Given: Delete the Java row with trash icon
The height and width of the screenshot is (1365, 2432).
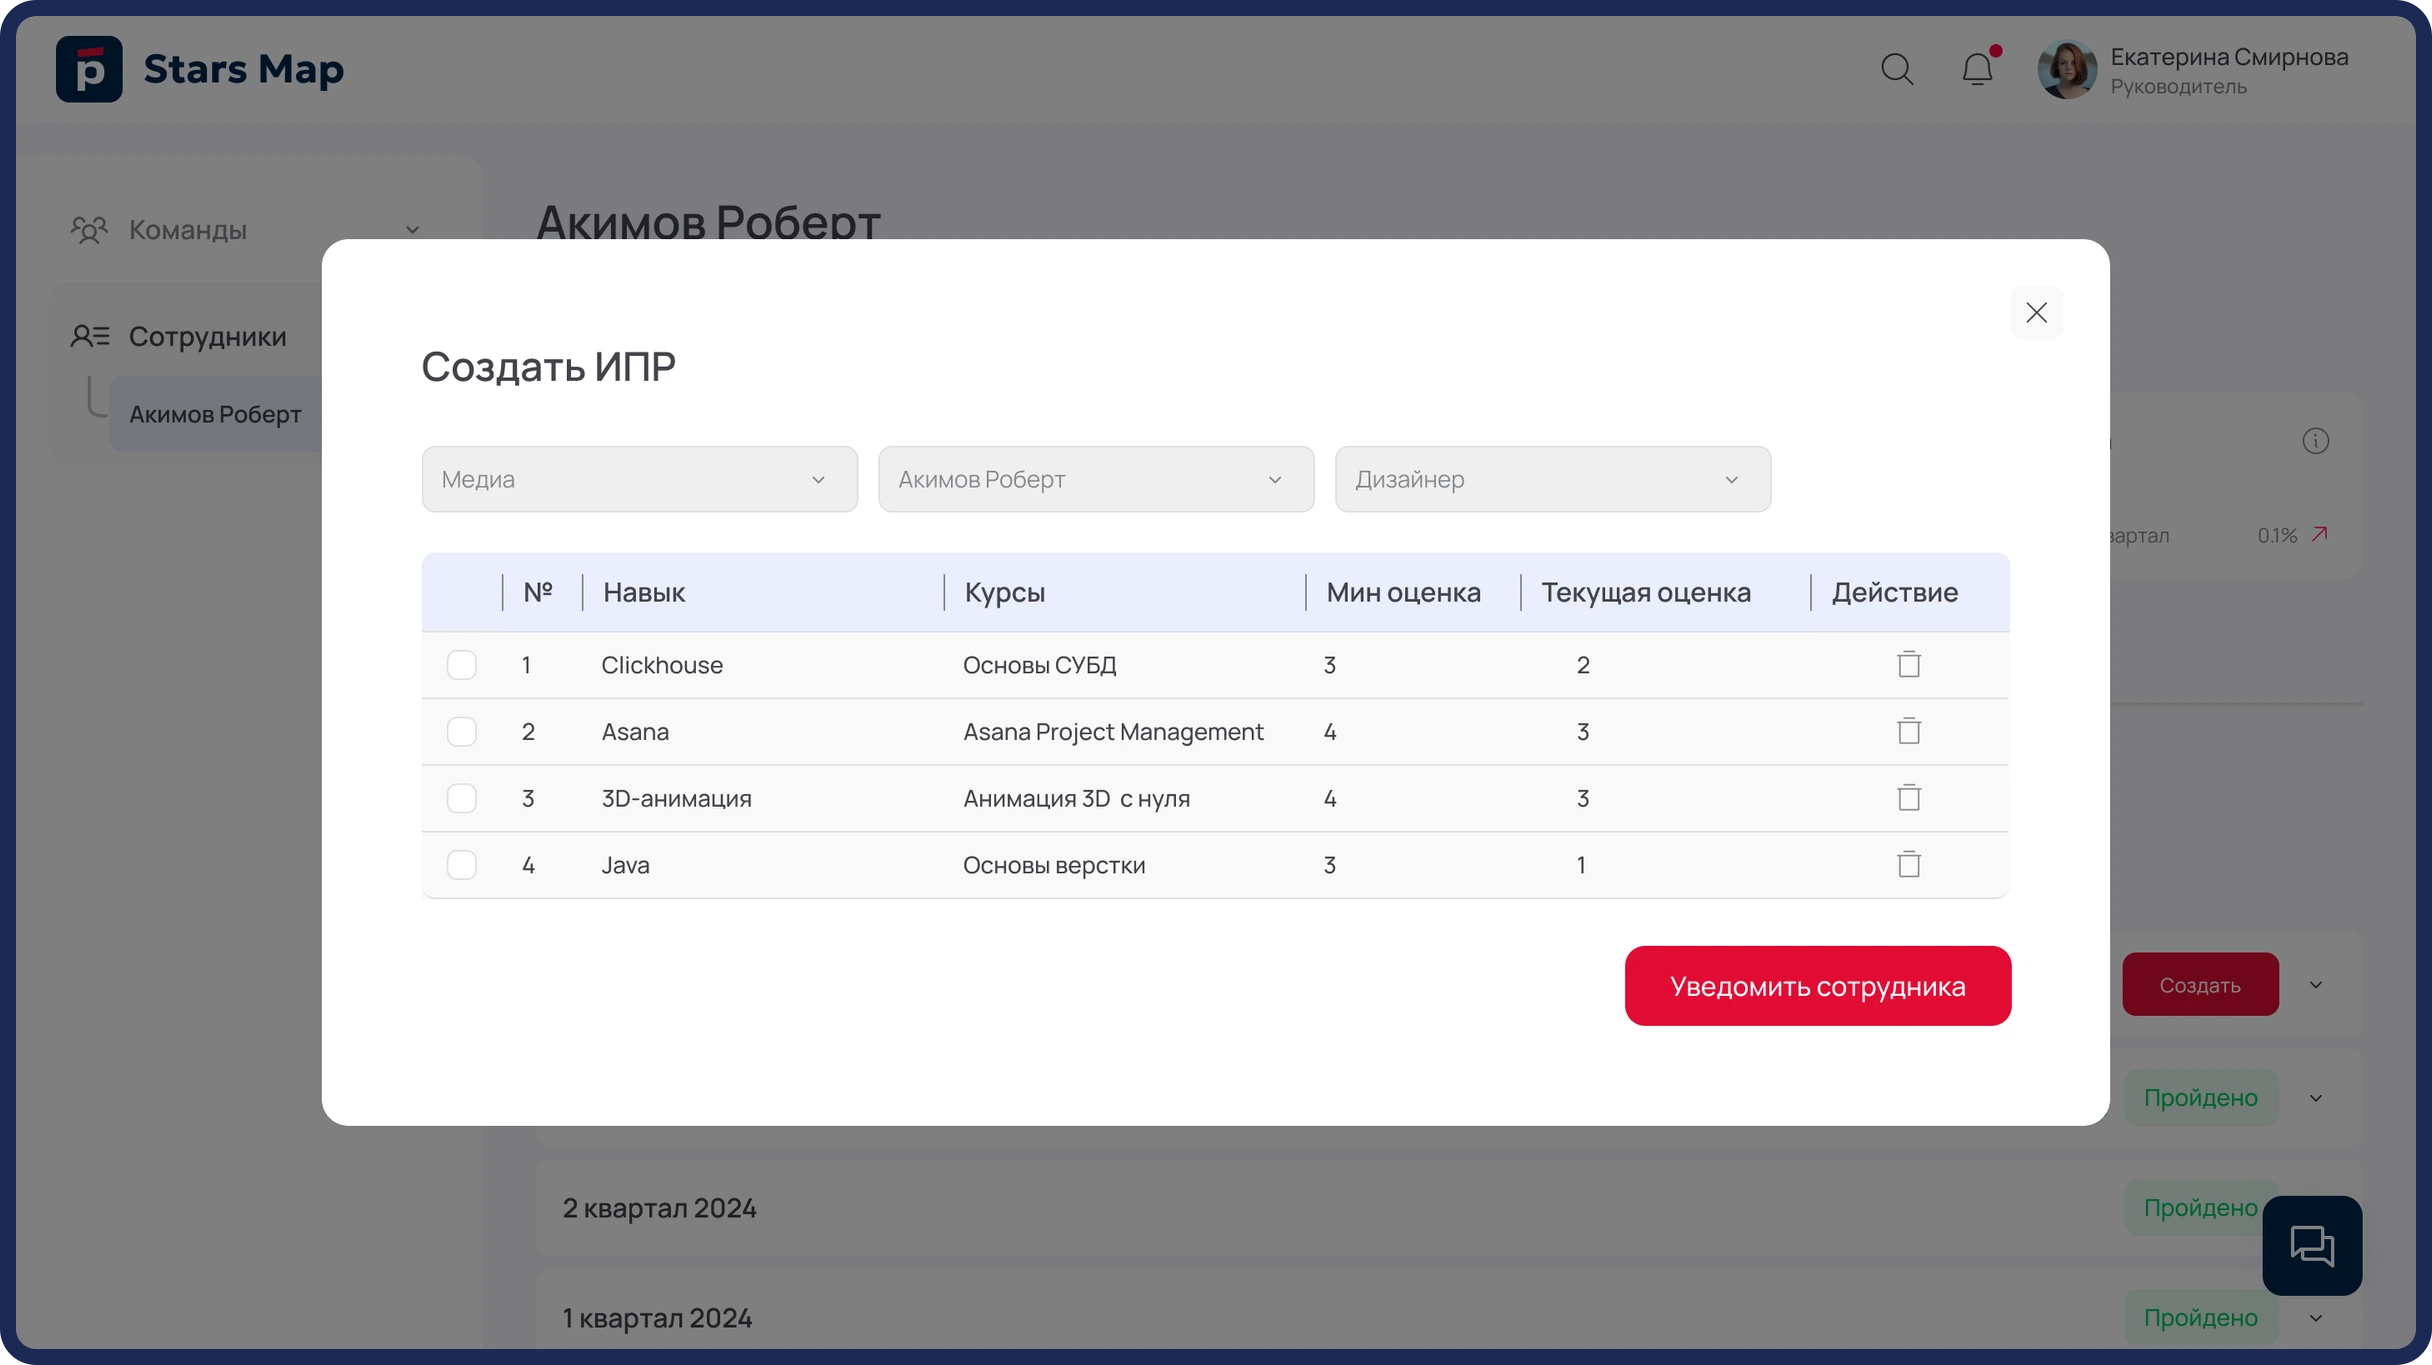Looking at the screenshot, I should pyautogui.click(x=1909, y=864).
